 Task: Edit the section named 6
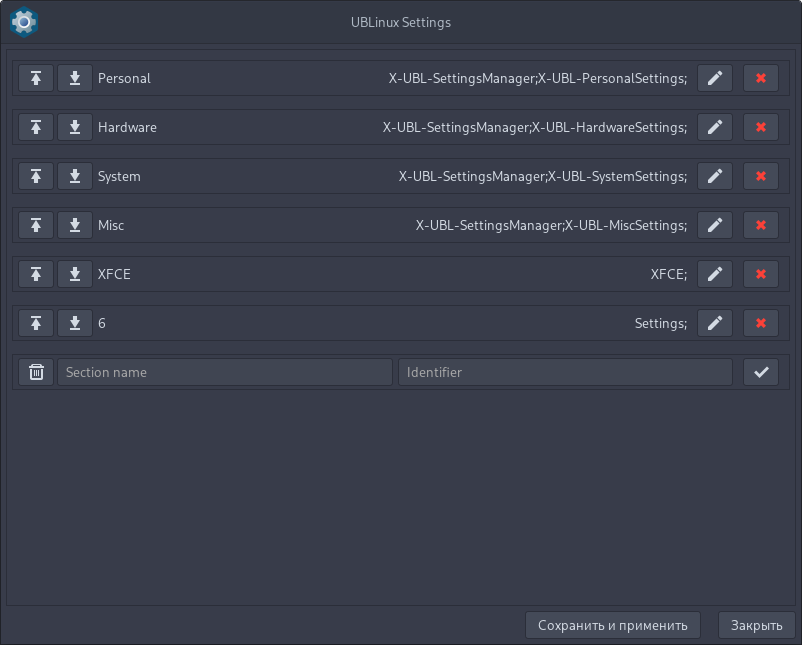(x=714, y=323)
